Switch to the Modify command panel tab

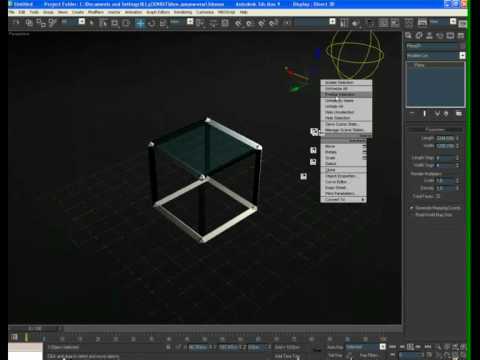coord(419,35)
